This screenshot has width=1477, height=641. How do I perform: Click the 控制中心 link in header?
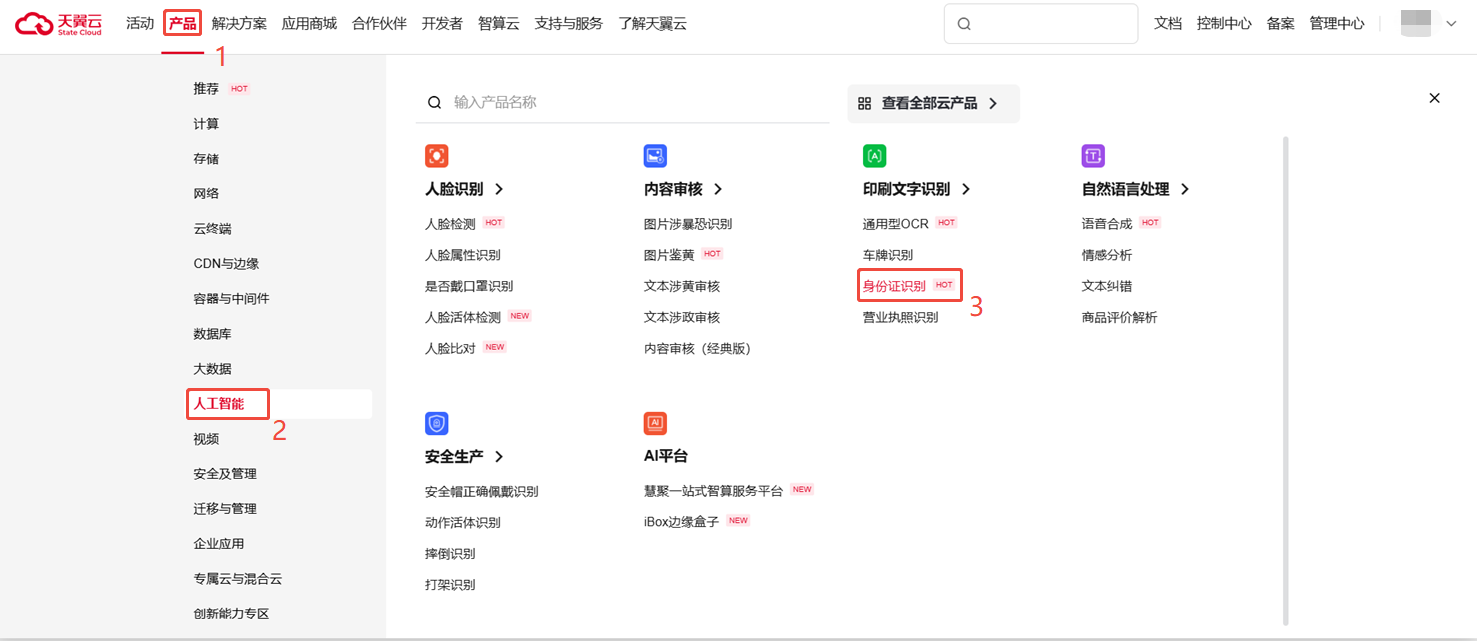[x=1224, y=23]
